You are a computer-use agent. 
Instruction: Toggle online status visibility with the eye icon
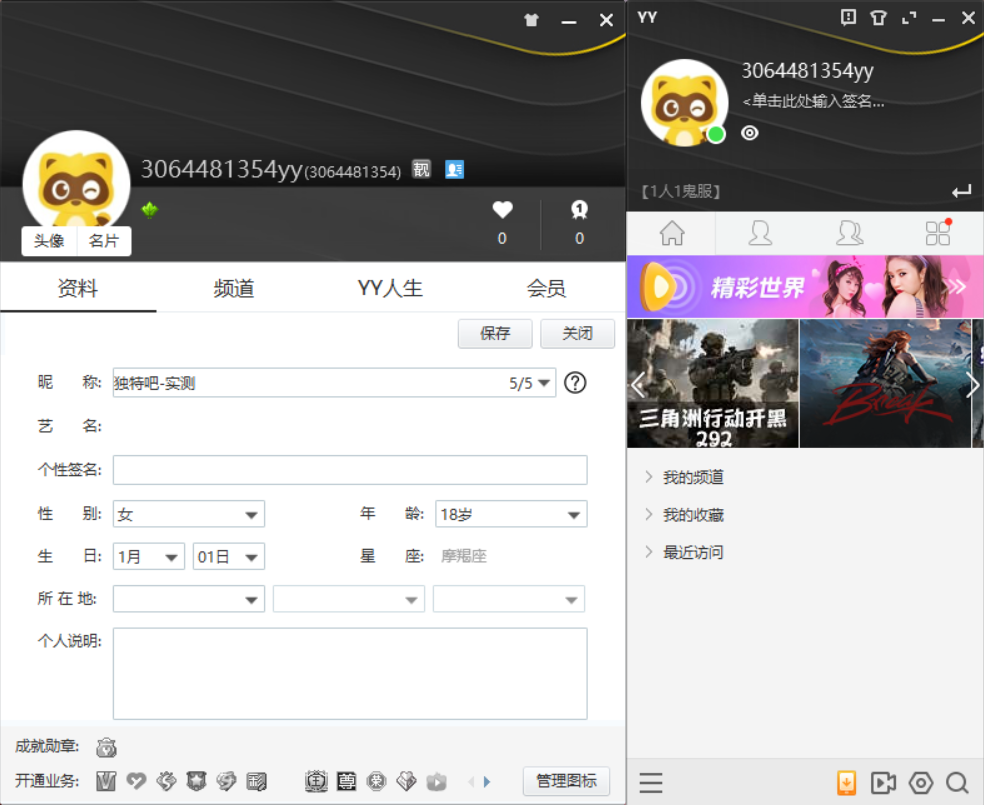point(749,132)
